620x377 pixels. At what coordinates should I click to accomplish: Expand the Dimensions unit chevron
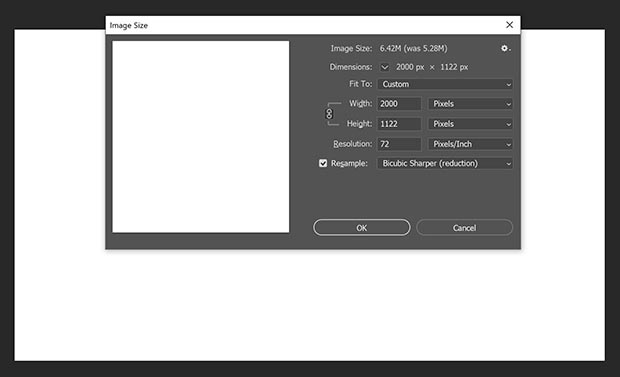click(384, 67)
